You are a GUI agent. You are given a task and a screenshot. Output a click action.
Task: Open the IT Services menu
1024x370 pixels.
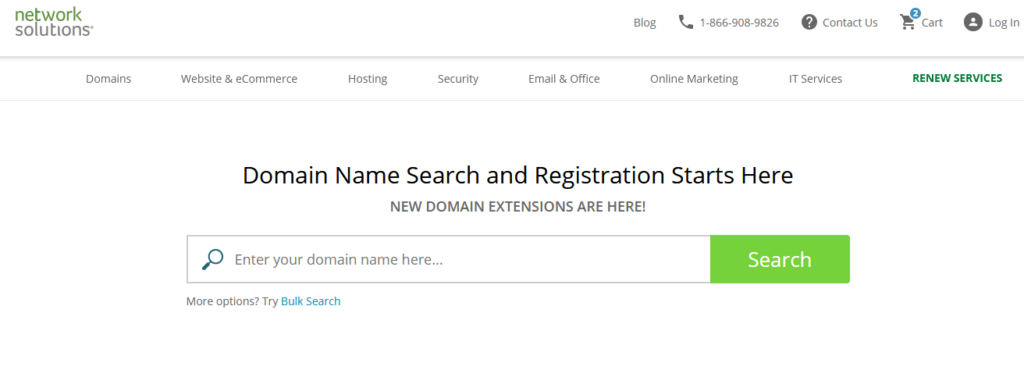tap(815, 79)
